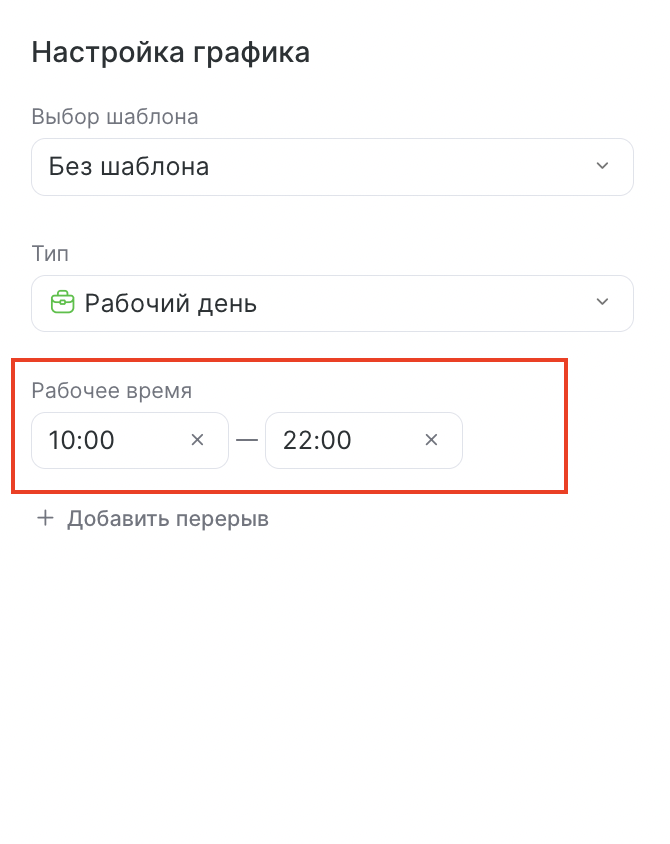Click the Рабочее время label

111,391
